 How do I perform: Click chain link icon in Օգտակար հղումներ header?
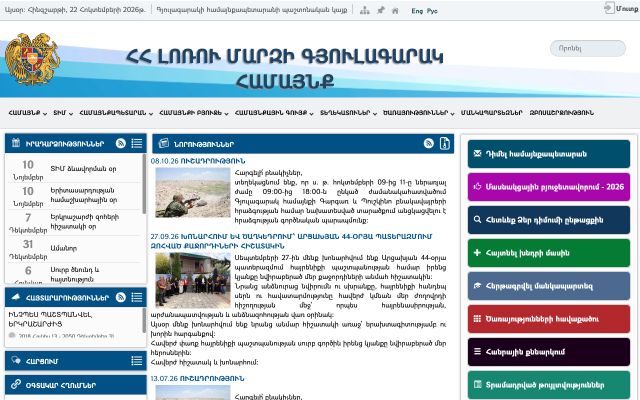click(16, 384)
